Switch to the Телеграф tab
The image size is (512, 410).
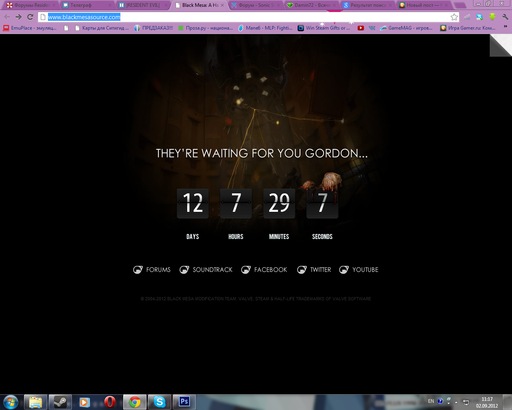(86, 5)
